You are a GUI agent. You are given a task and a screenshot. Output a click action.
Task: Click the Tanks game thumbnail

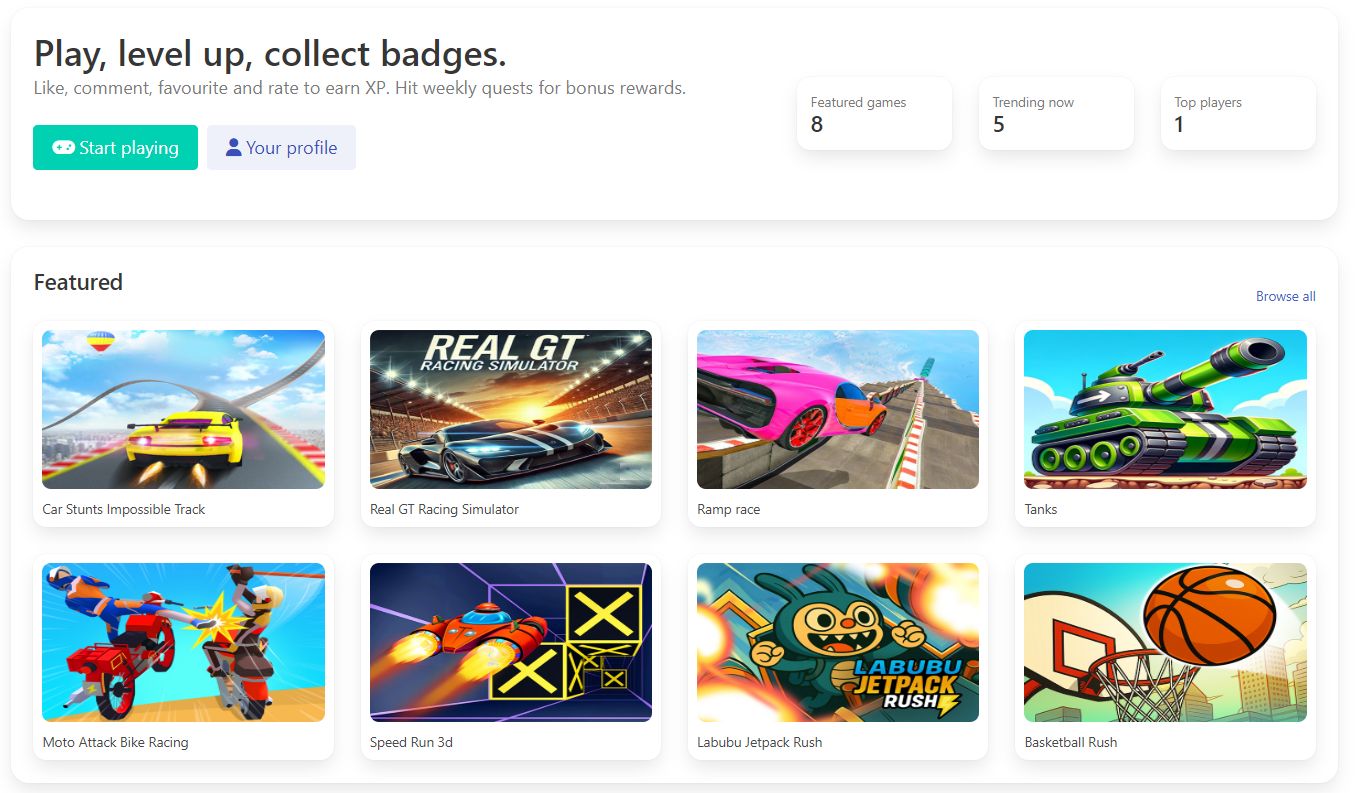click(1165, 409)
